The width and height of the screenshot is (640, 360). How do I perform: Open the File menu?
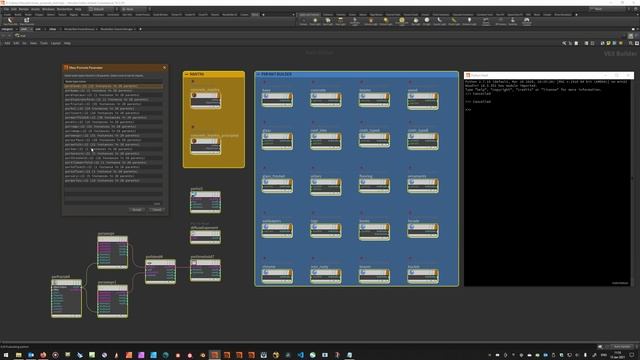click(6, 9)
